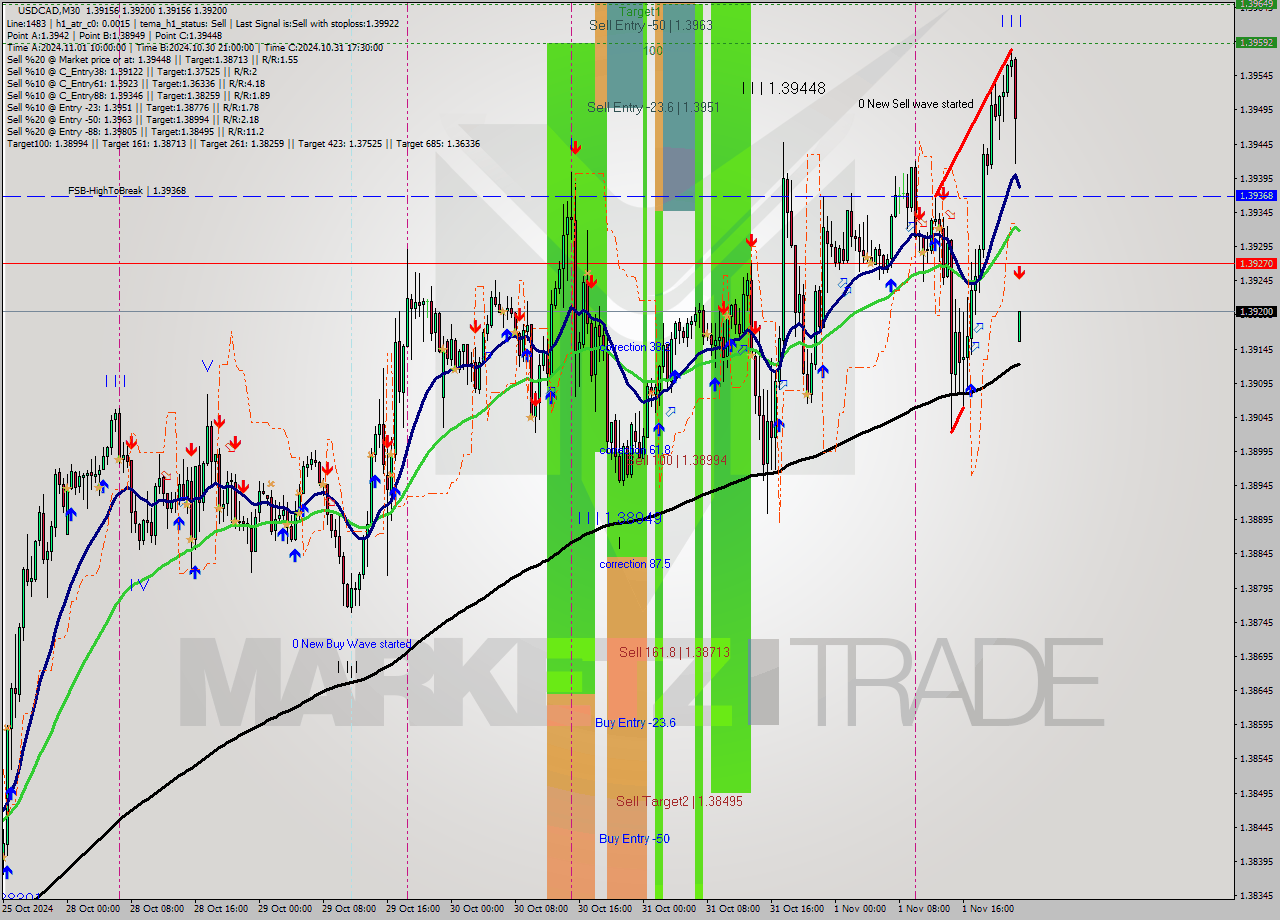Click the 1.38345 price axis value
1280x920 pixels.
(x=1256, y=895)
